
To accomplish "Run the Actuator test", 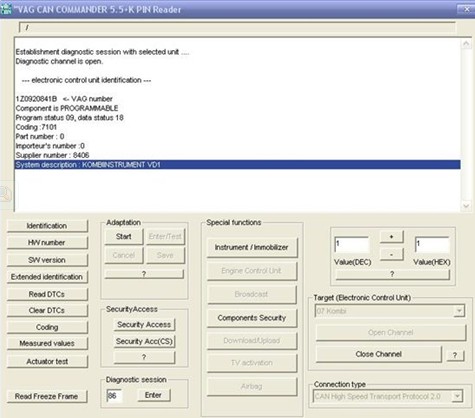I will click(x=47, y=361).
